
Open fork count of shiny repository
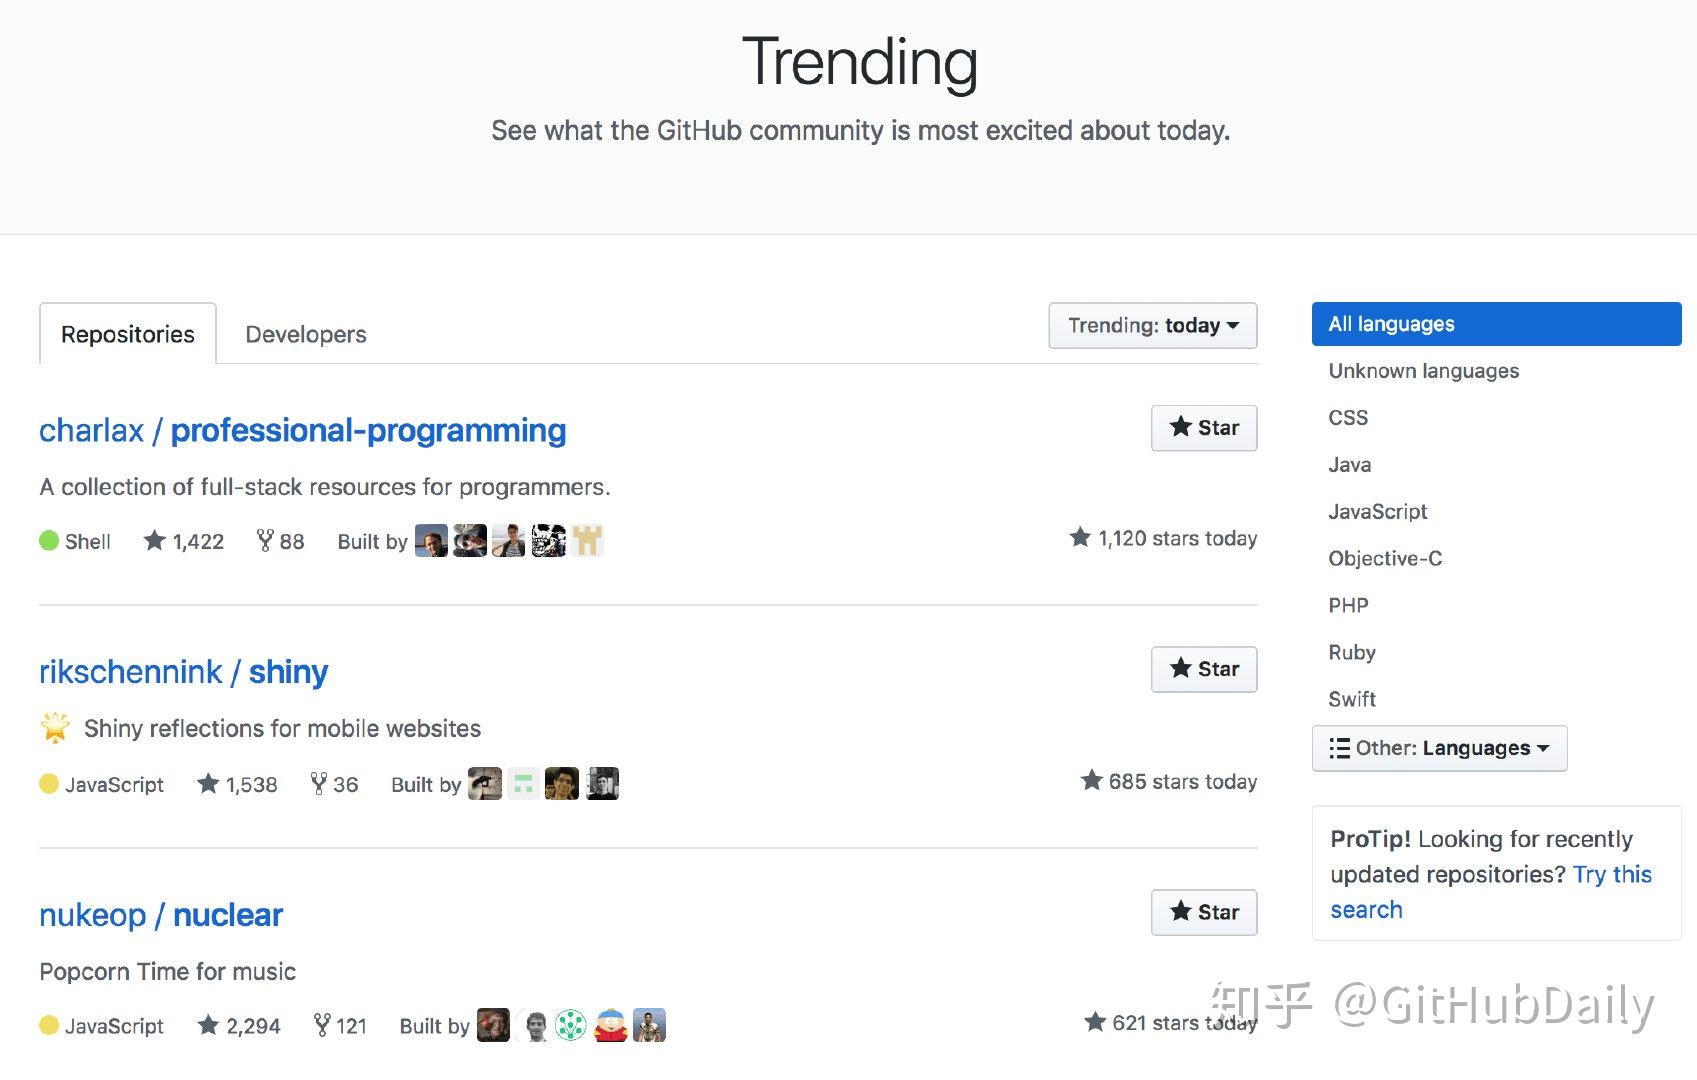[x=334, y=784]
